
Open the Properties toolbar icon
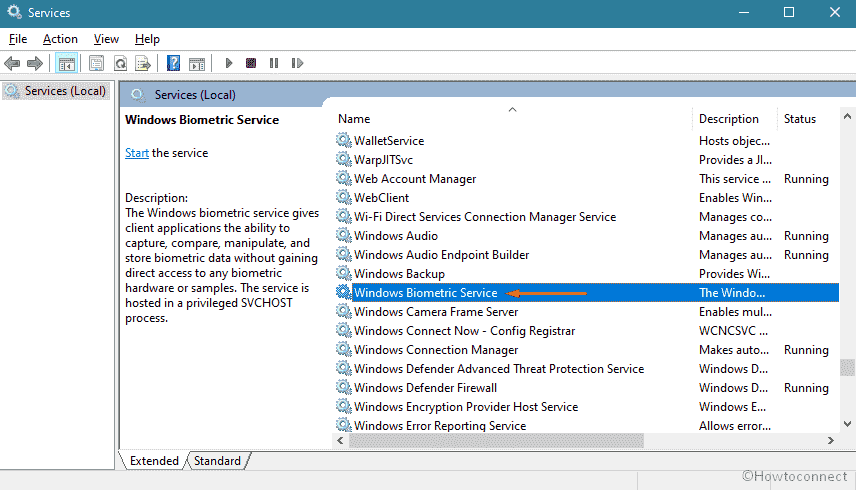click(x=97, y=63)
